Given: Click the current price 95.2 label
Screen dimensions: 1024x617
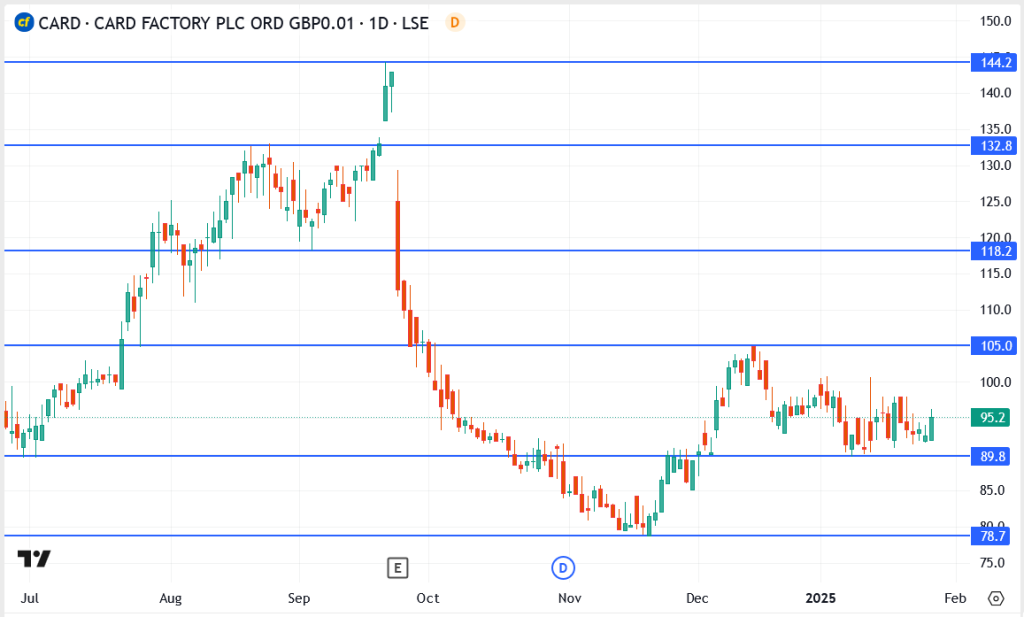Looking at the screenshot, I should pyautogui.click(x=995, y=417).
